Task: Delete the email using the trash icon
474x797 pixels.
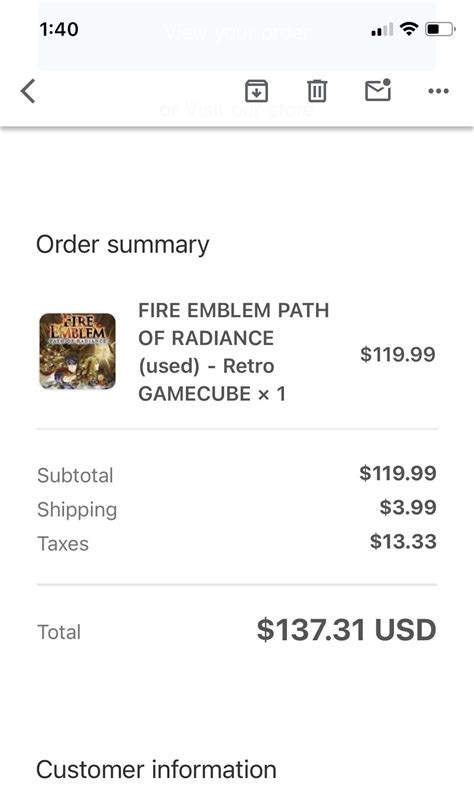Action: coord(317,91)
